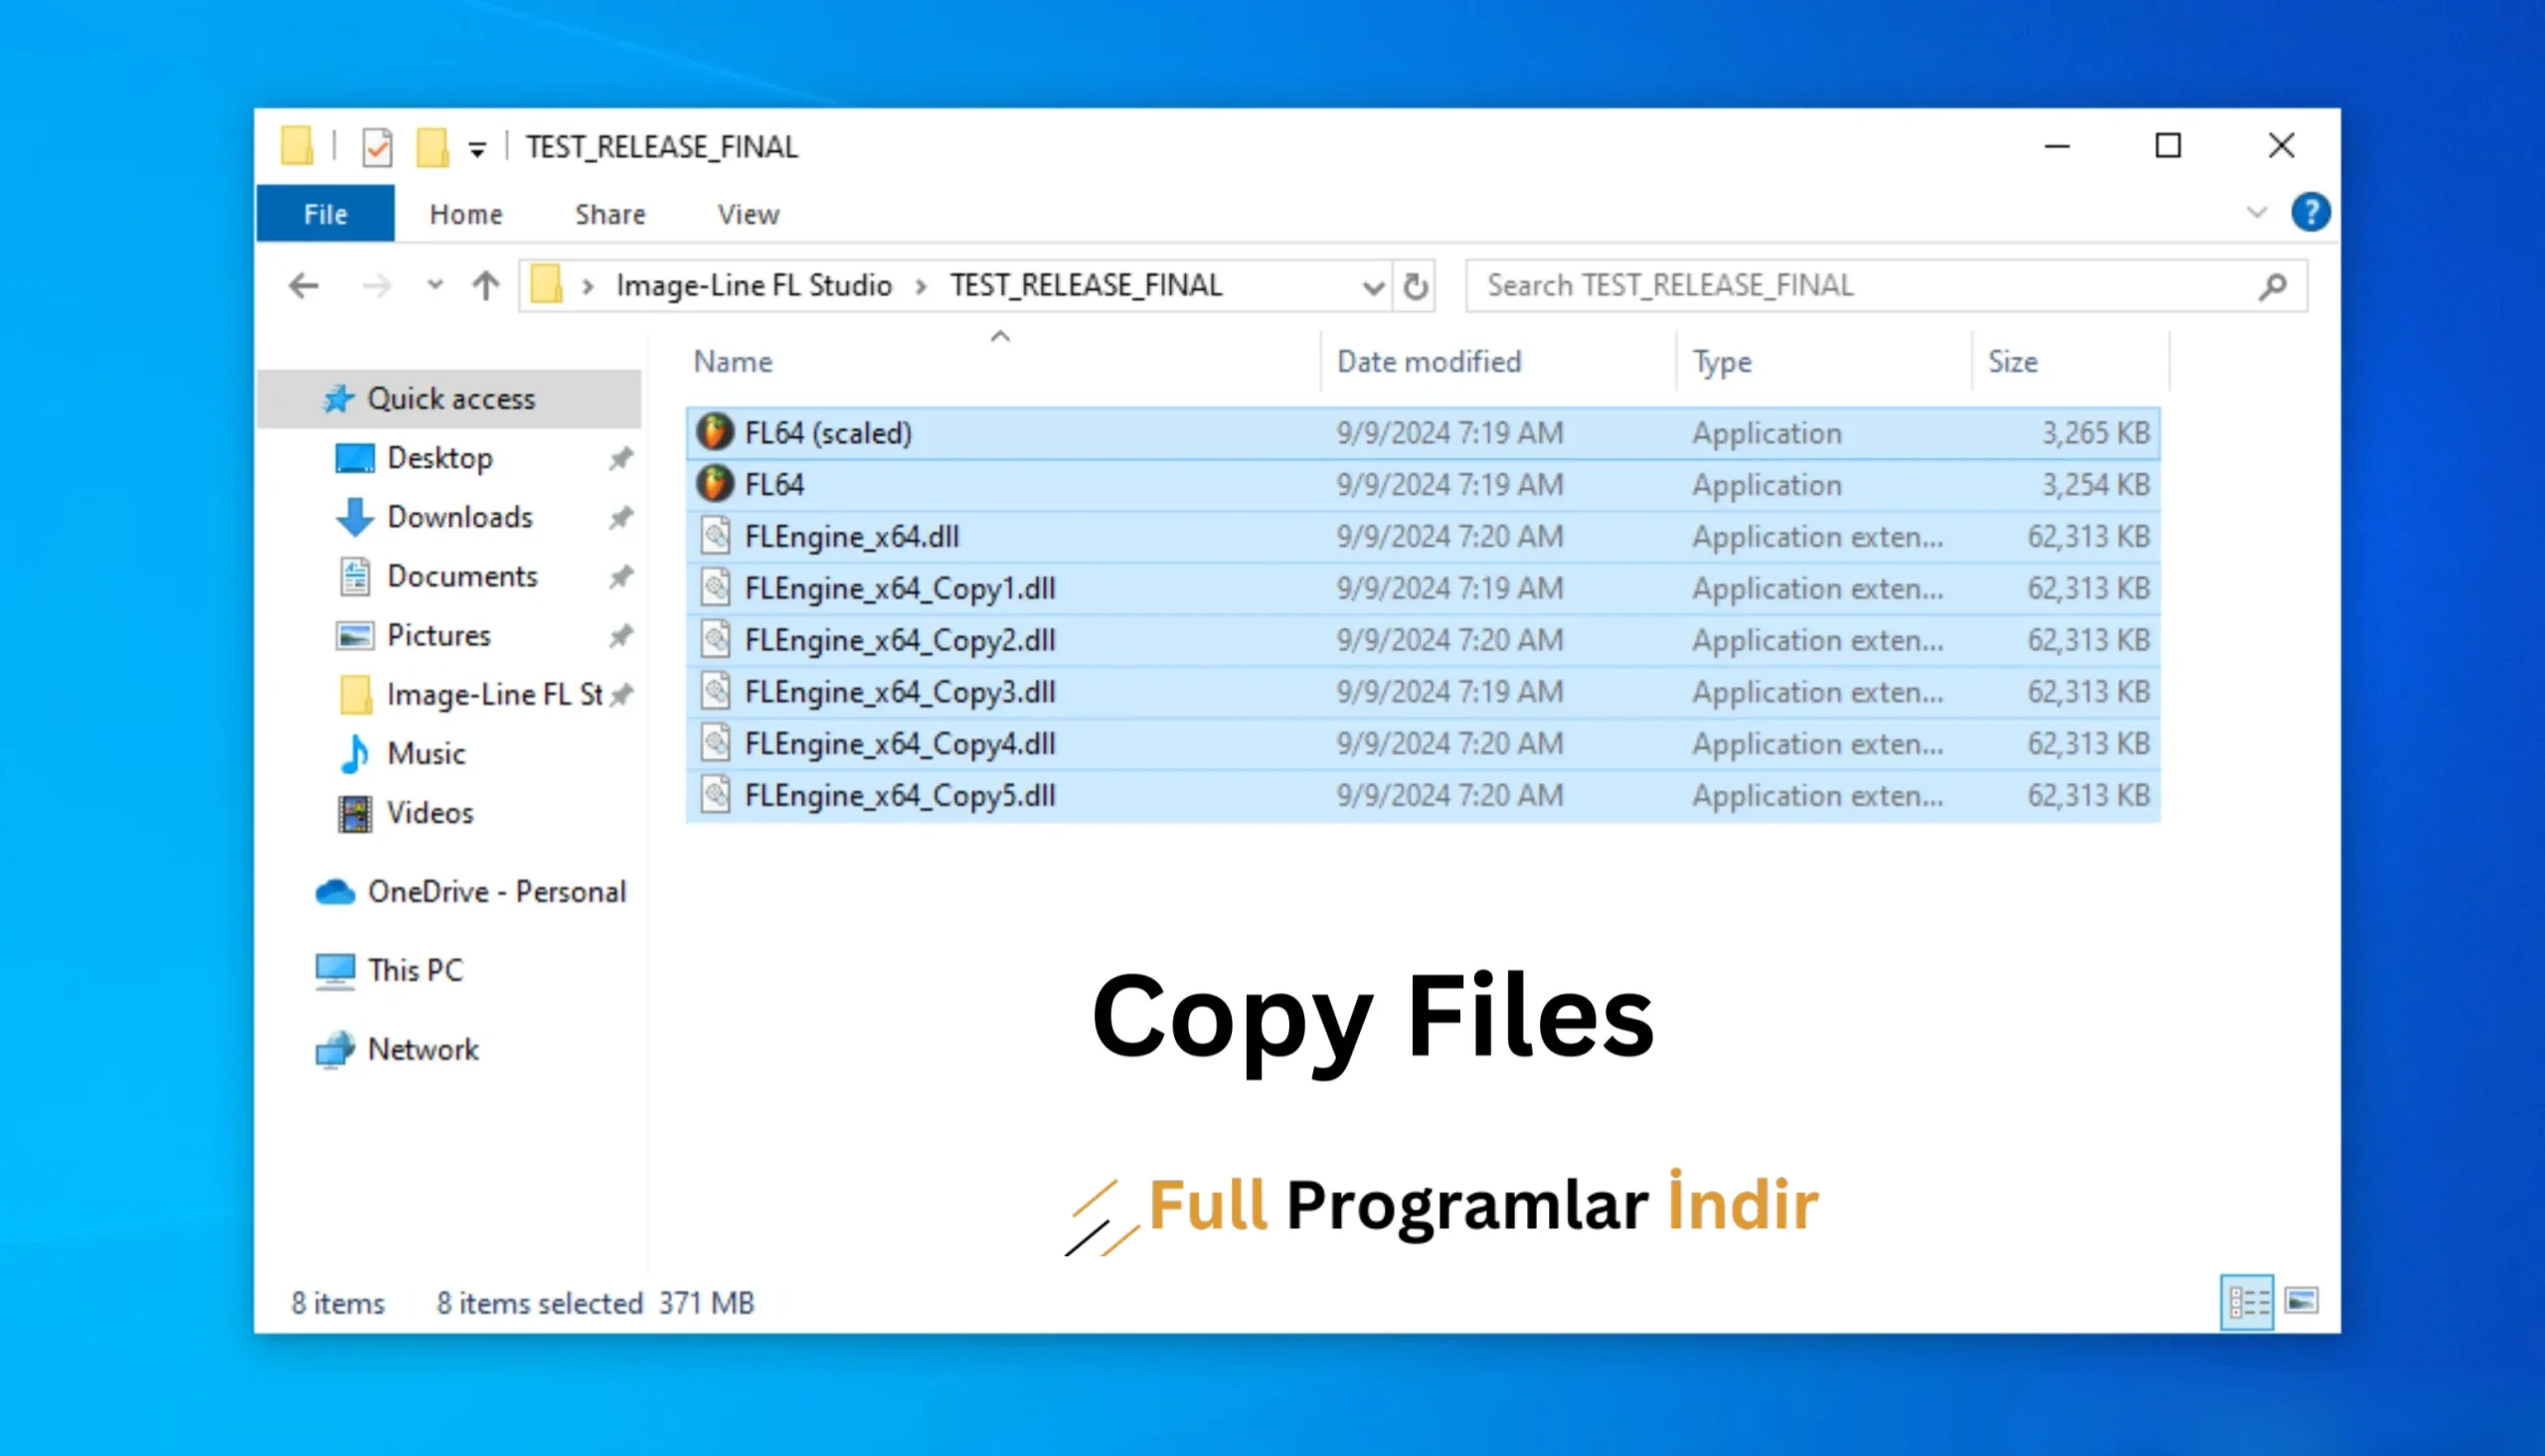Expand the ribbon with the chevron

[2256, 212]
